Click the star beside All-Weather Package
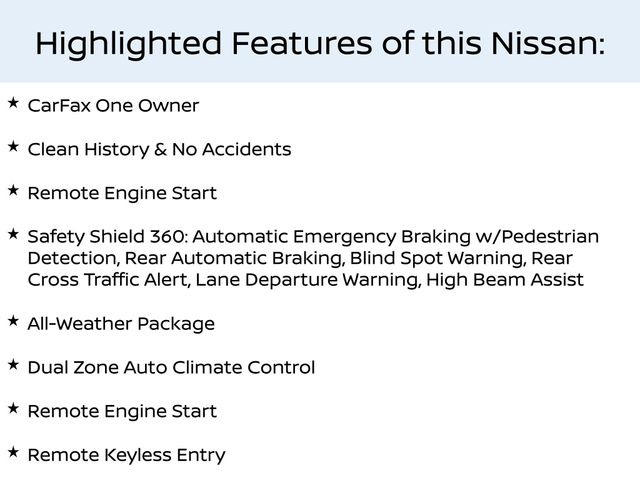Image resolution: width=640 pixels, height=480 pixels. pos(12,321)
